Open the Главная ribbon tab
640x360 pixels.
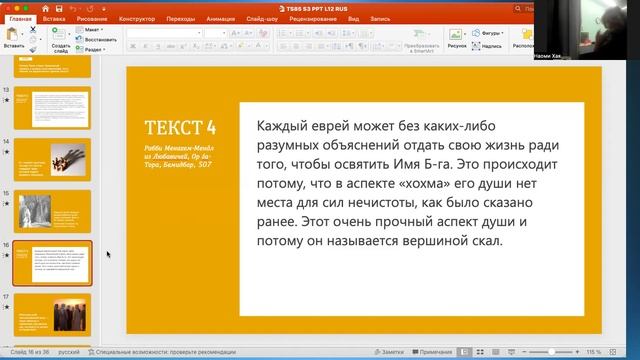pyautogui.click(x=20, y=19)
